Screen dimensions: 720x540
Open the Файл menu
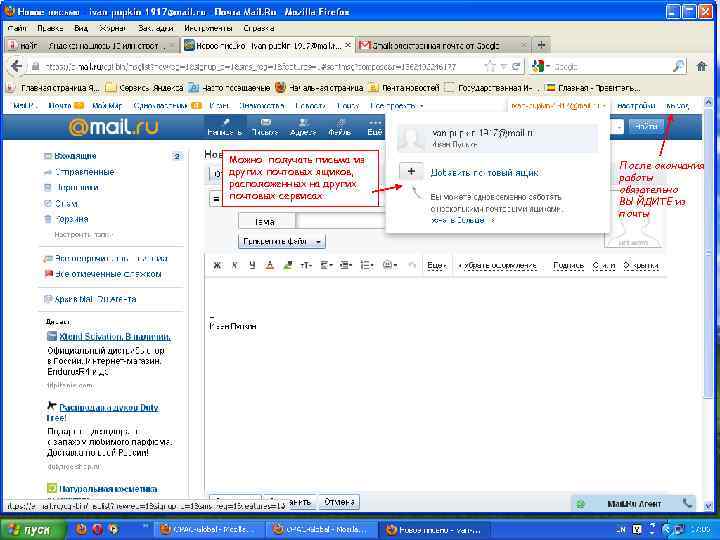coord(17,28)
